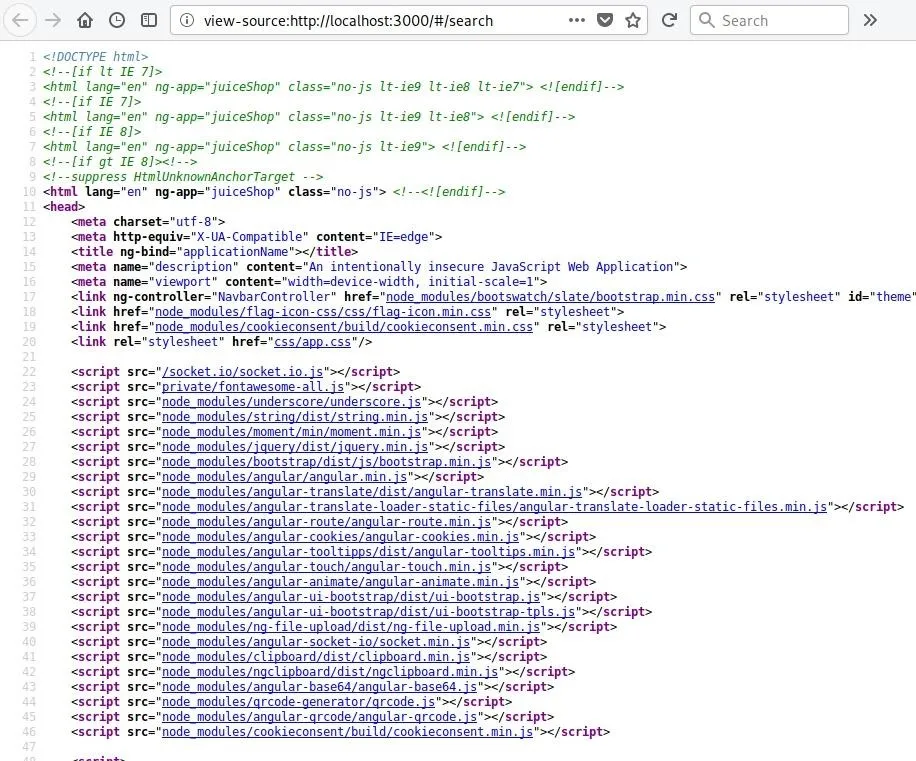Click the <!DOCTYPE html> text
Viewport: 916px width, 761px height.
coord(95,57)
